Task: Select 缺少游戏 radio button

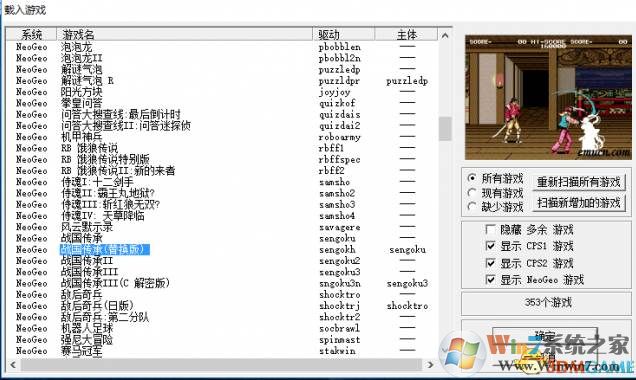Action: click(472, 207)
